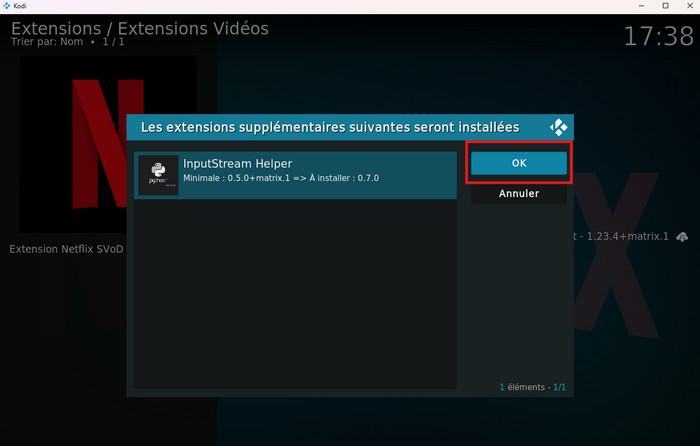The image size is (700, 446).
Task: Click the 'Extensions / Extensions Vidéos' heading
Action: coord(140,29)
